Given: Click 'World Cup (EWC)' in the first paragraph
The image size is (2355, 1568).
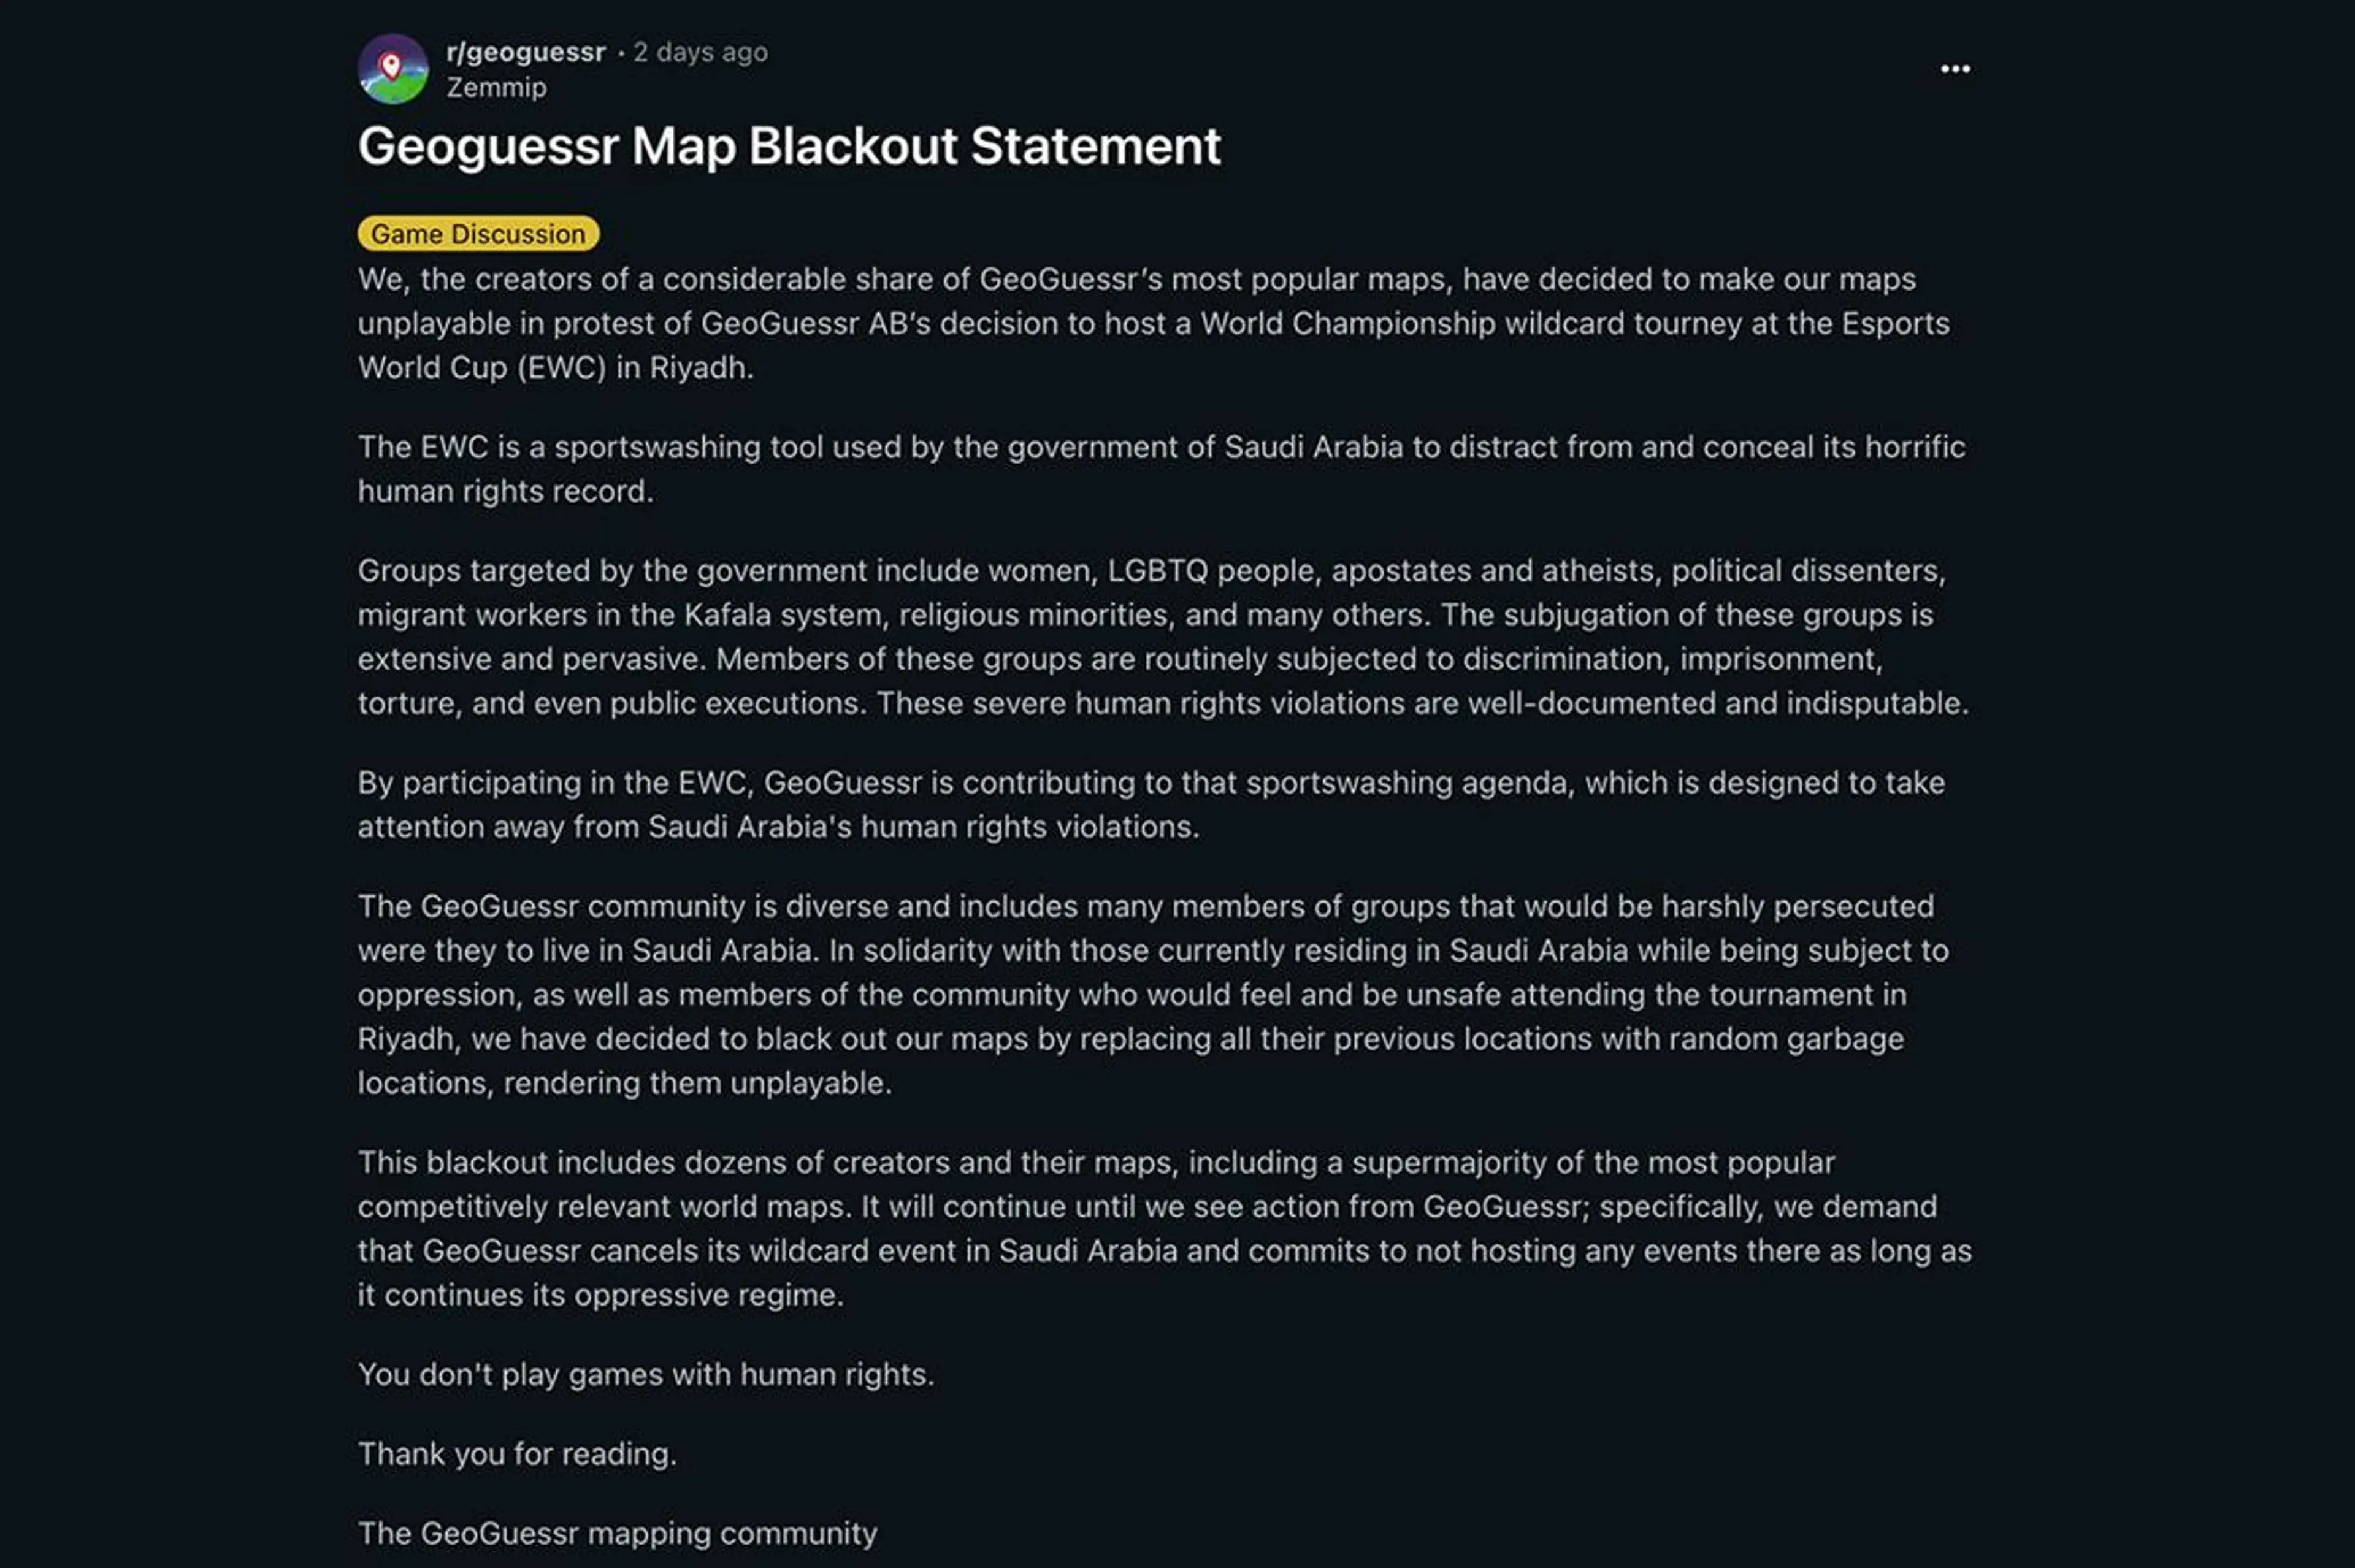Looking at the screenshot, I should click(482, 368).
